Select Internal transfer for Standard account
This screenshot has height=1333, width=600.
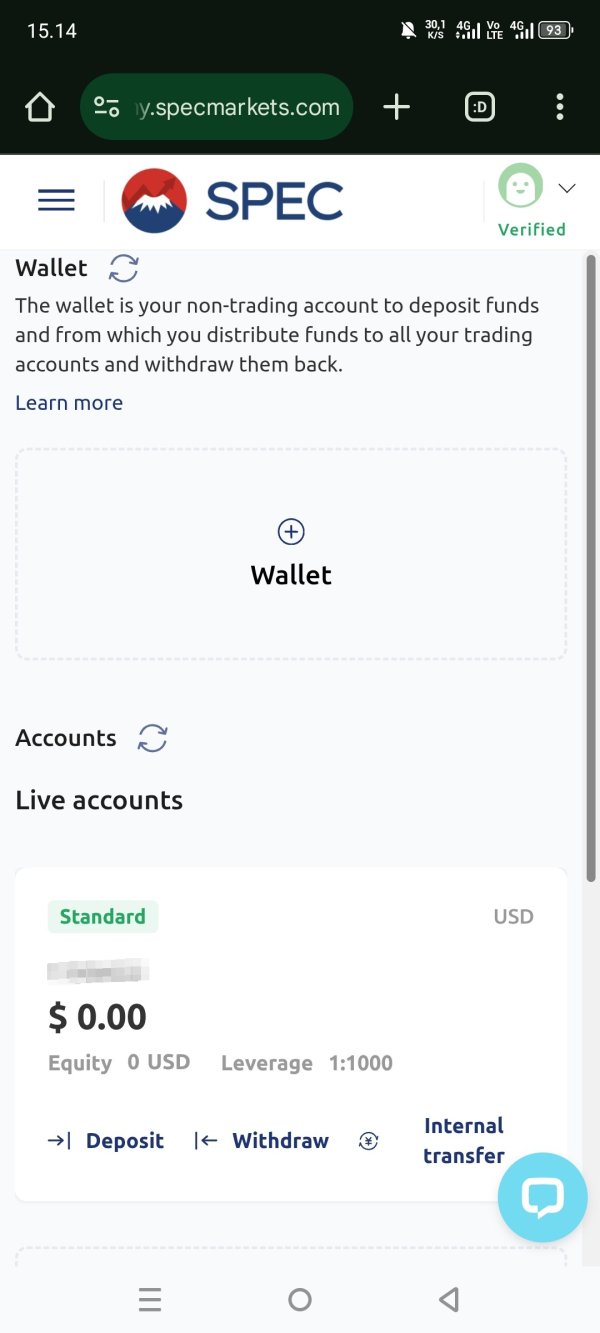click(x=463, y=1140)
